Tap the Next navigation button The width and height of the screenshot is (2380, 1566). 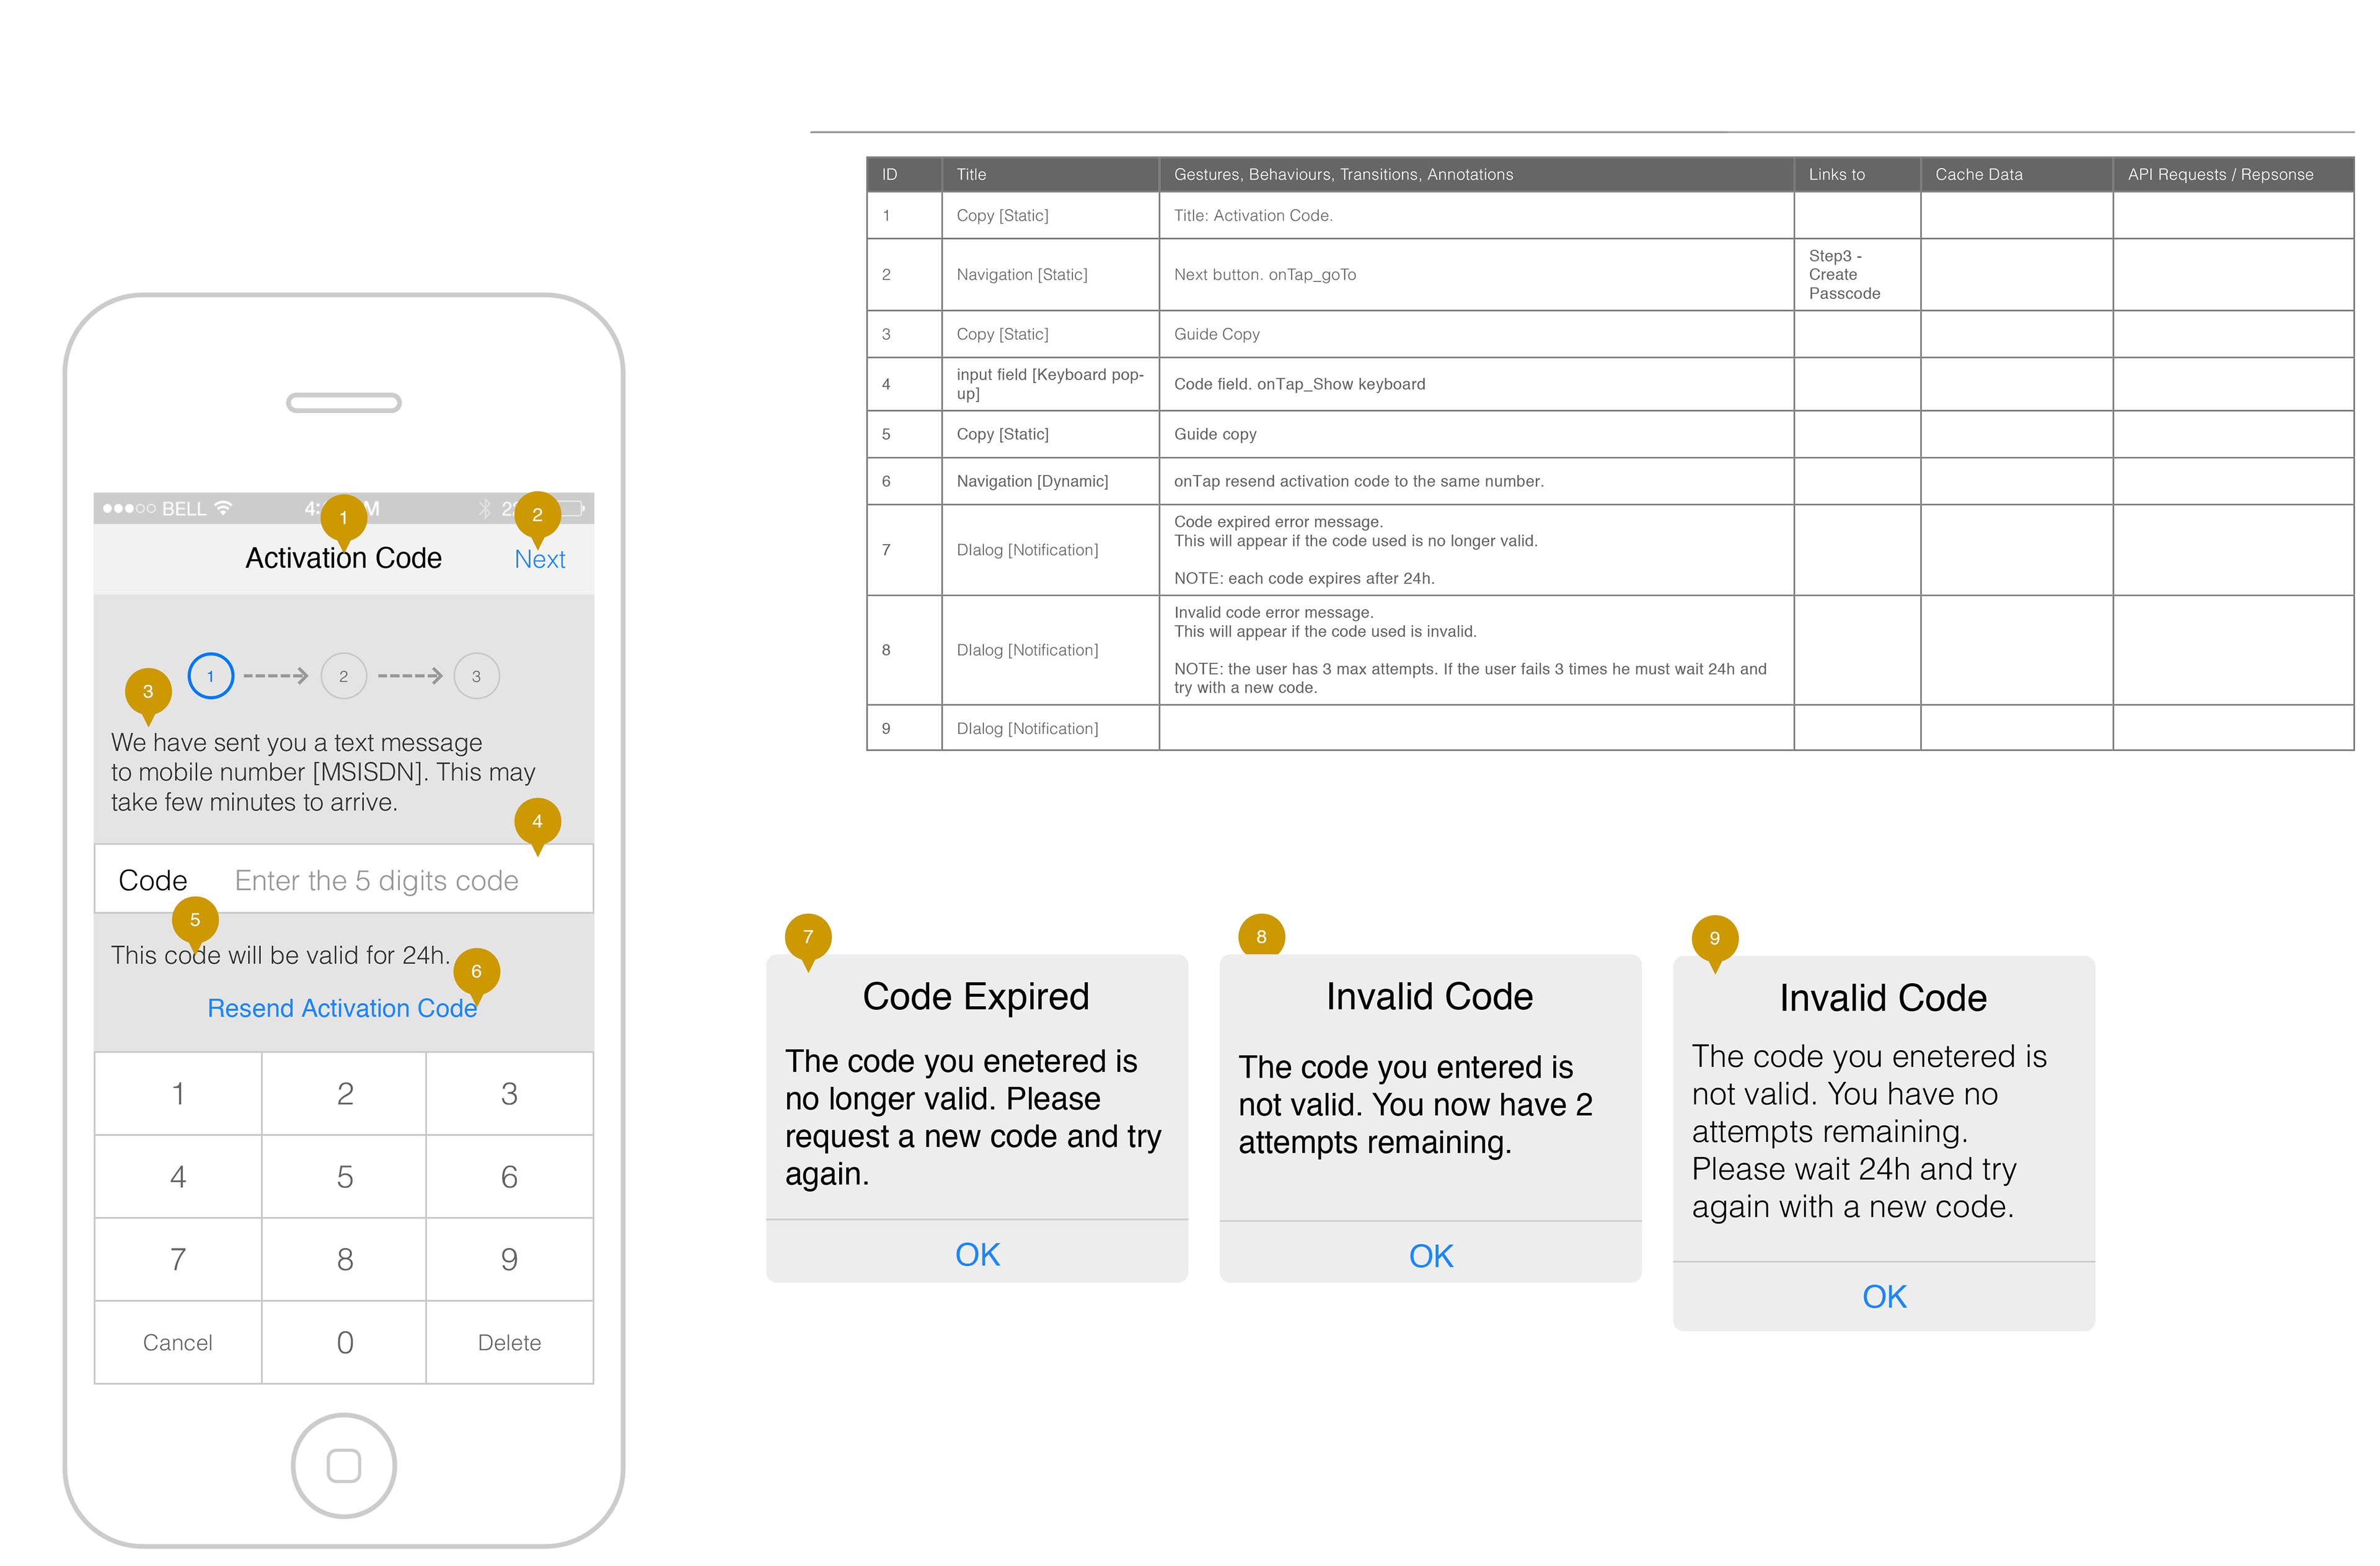point(539,559)
